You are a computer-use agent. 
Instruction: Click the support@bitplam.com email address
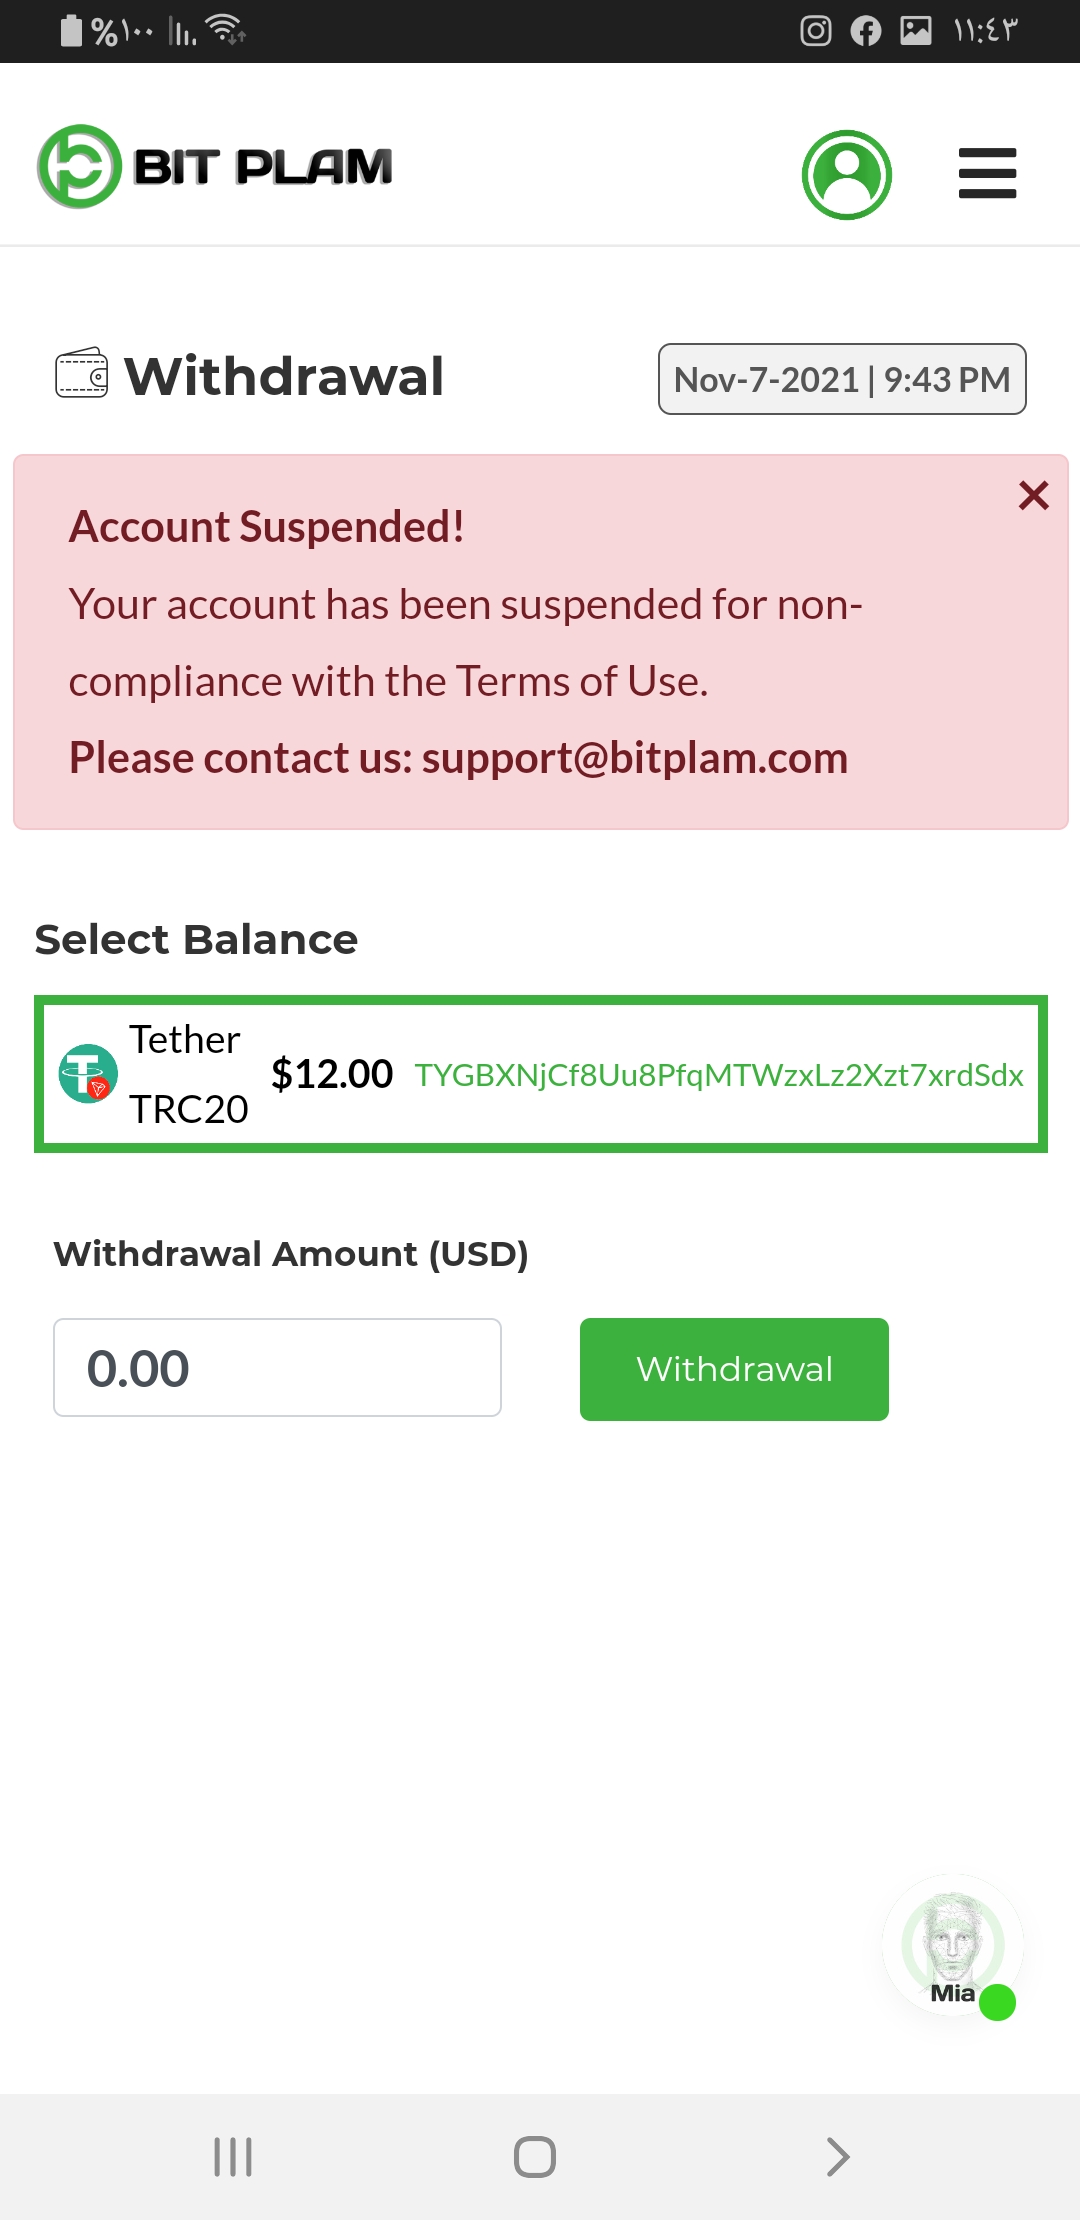coord(634,758)
